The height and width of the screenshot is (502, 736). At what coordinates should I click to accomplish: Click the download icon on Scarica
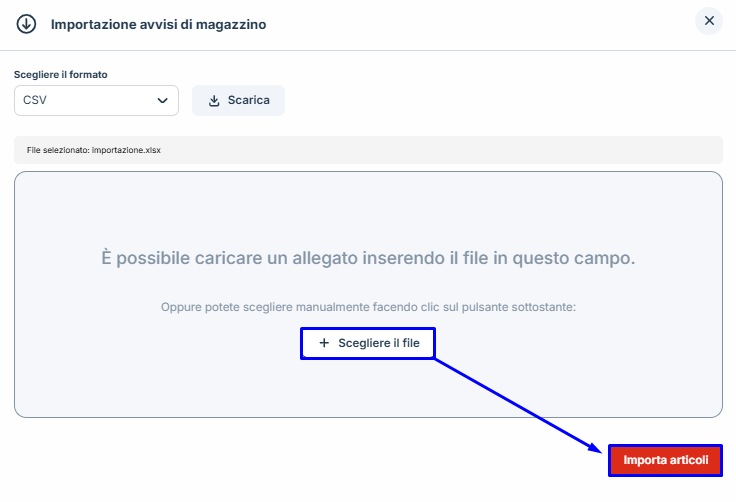[214, 101]
